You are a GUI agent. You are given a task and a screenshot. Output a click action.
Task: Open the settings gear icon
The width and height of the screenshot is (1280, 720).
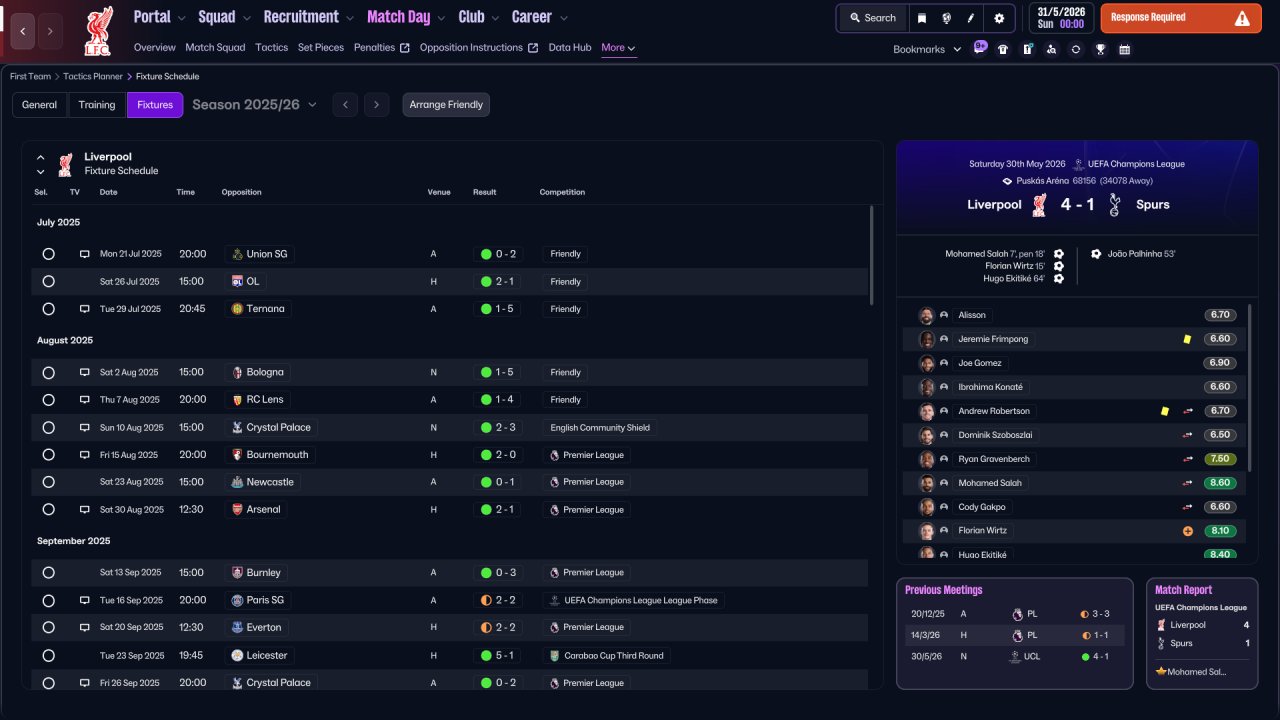pos(998,18)
